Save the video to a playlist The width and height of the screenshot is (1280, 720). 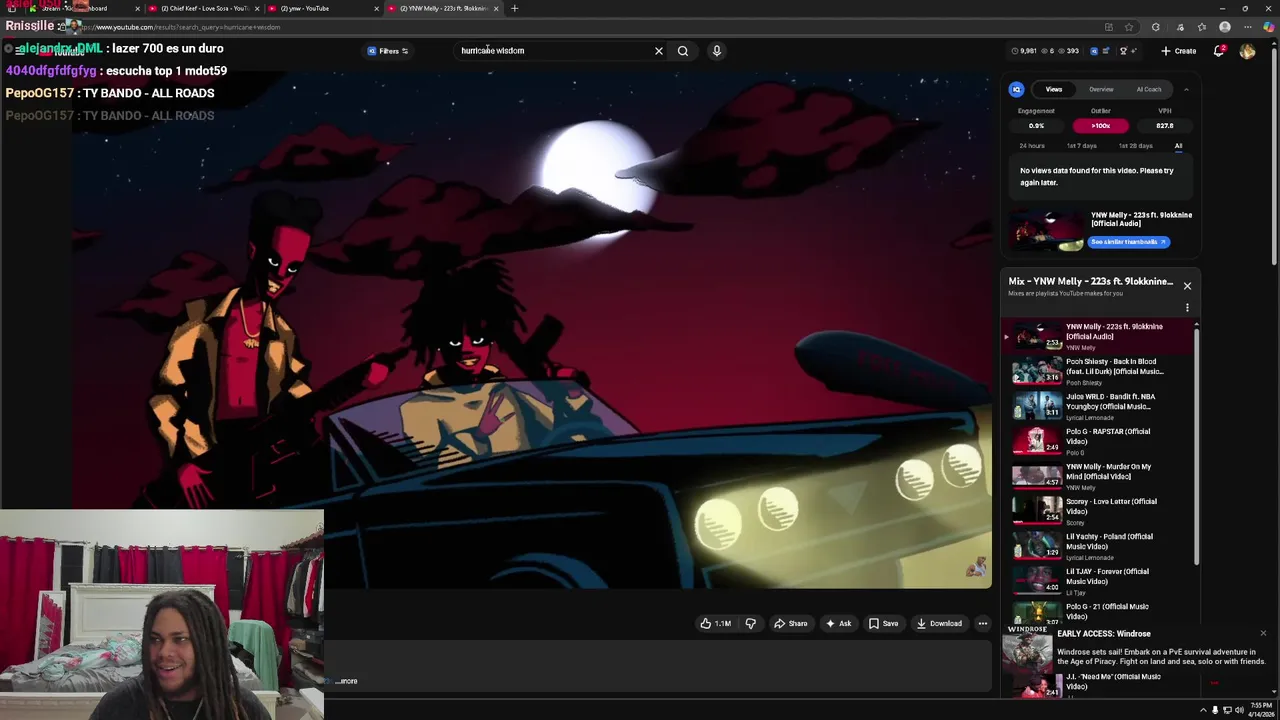point(883,623)
